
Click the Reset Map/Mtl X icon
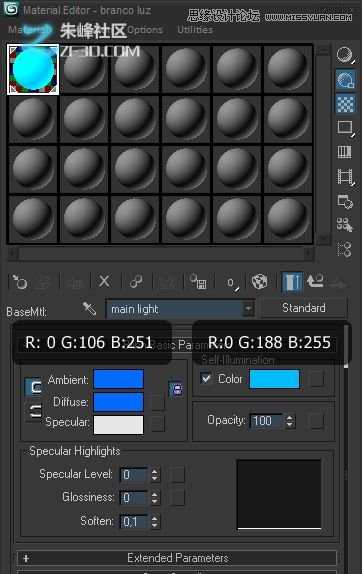[x=104, y=282]
